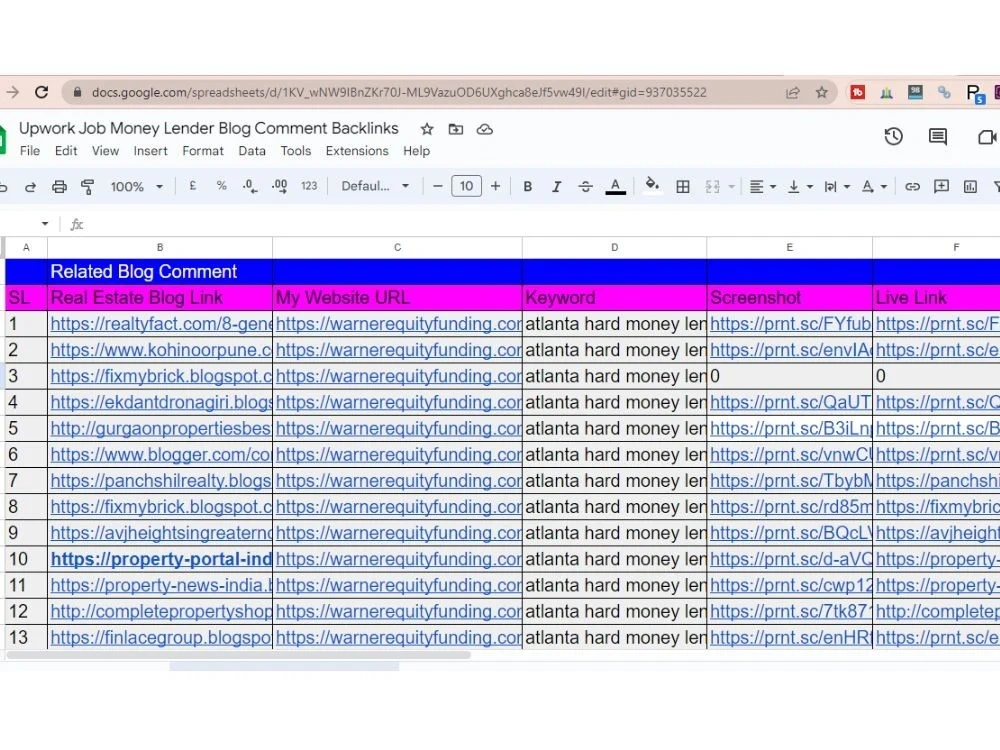Open vertical align dropdown

[800, 186]
